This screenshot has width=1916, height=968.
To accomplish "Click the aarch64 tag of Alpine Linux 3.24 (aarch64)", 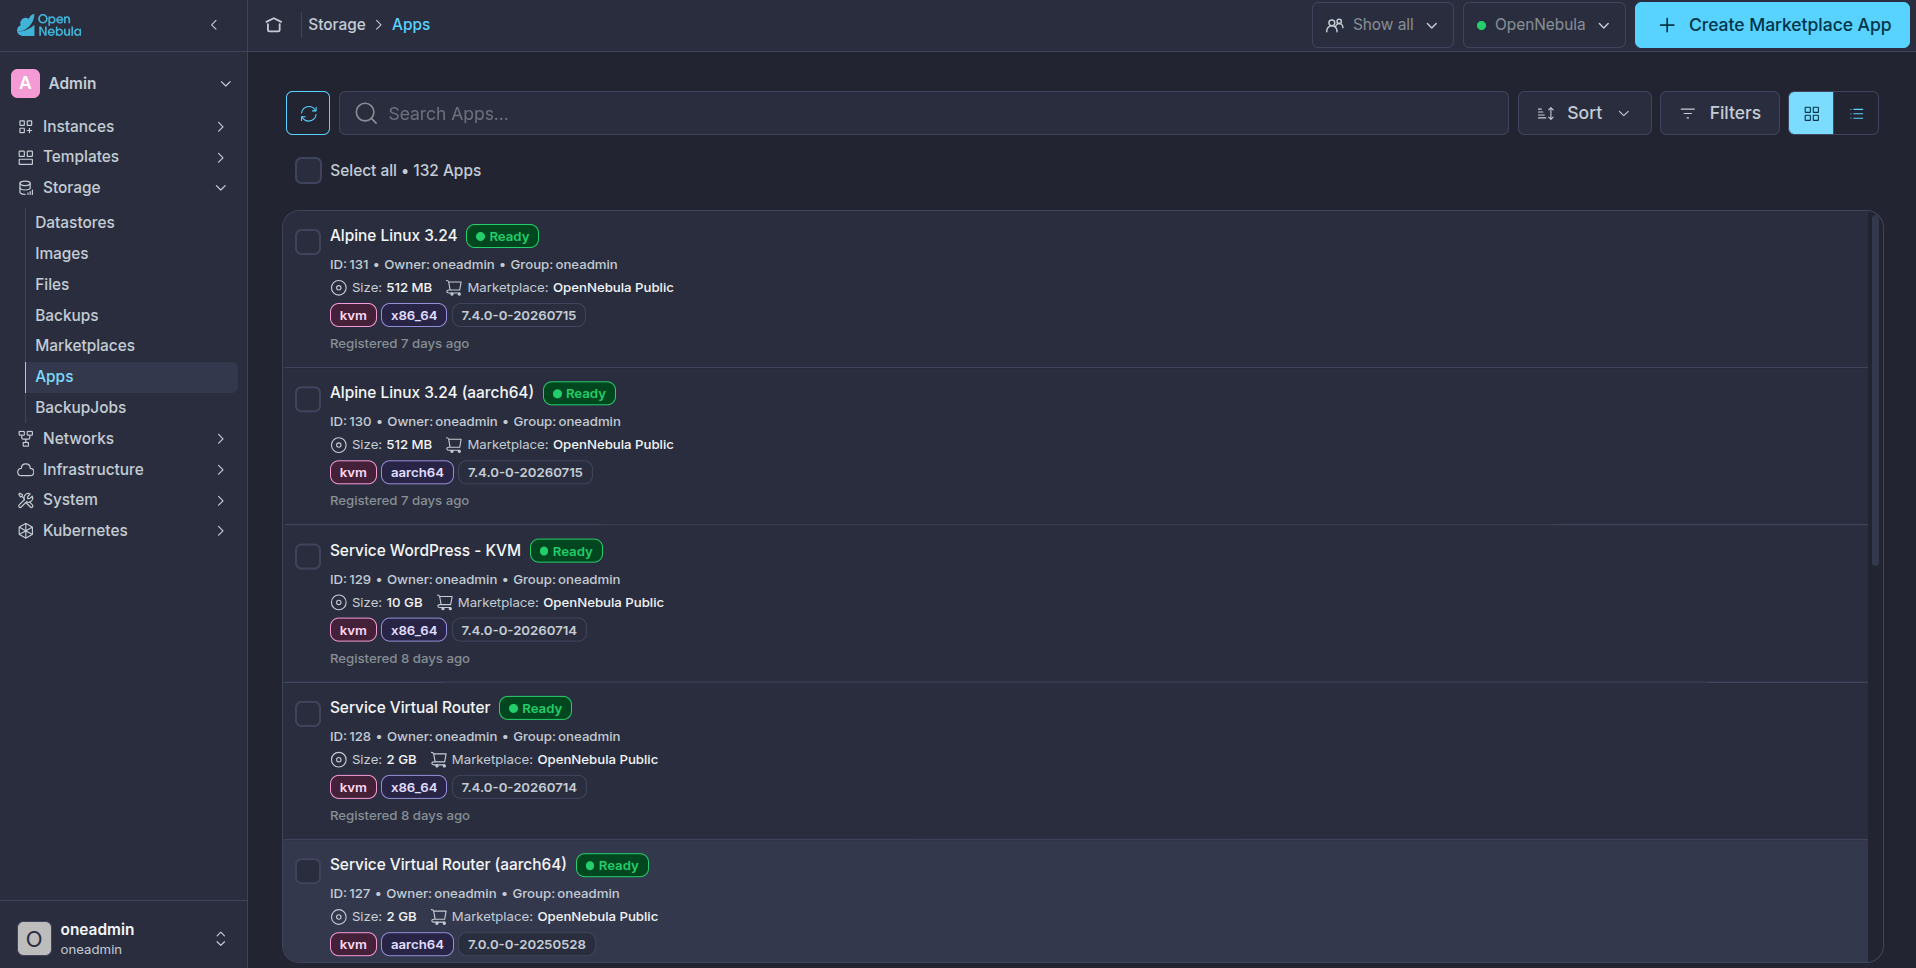I will click(x=417, y=473).
